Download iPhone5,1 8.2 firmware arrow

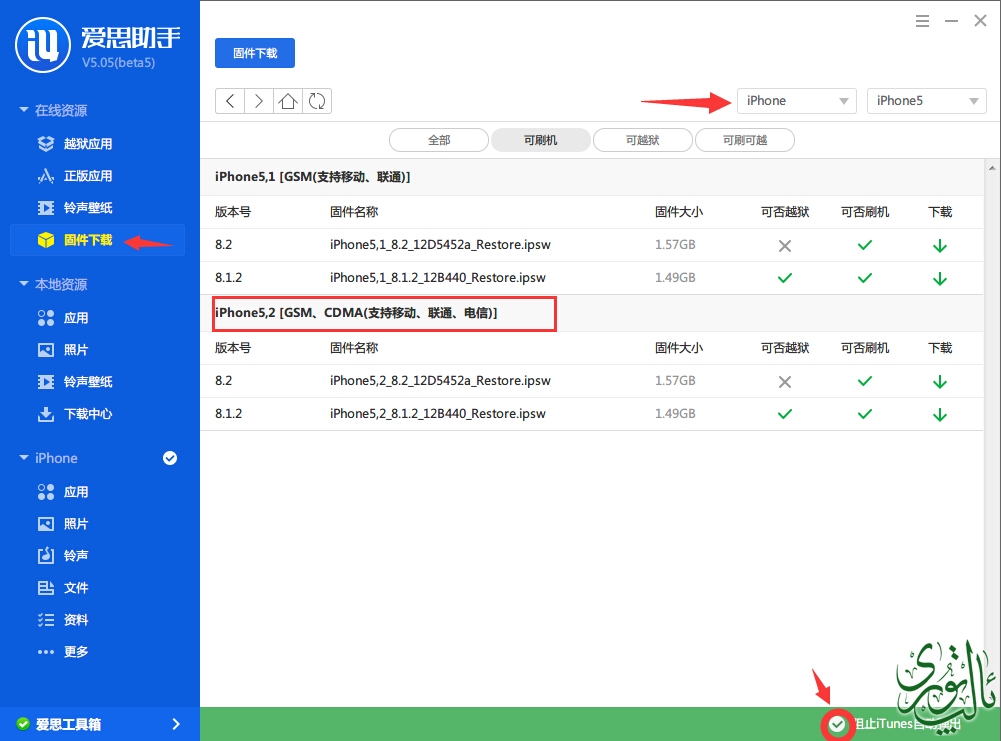(939, 245)
